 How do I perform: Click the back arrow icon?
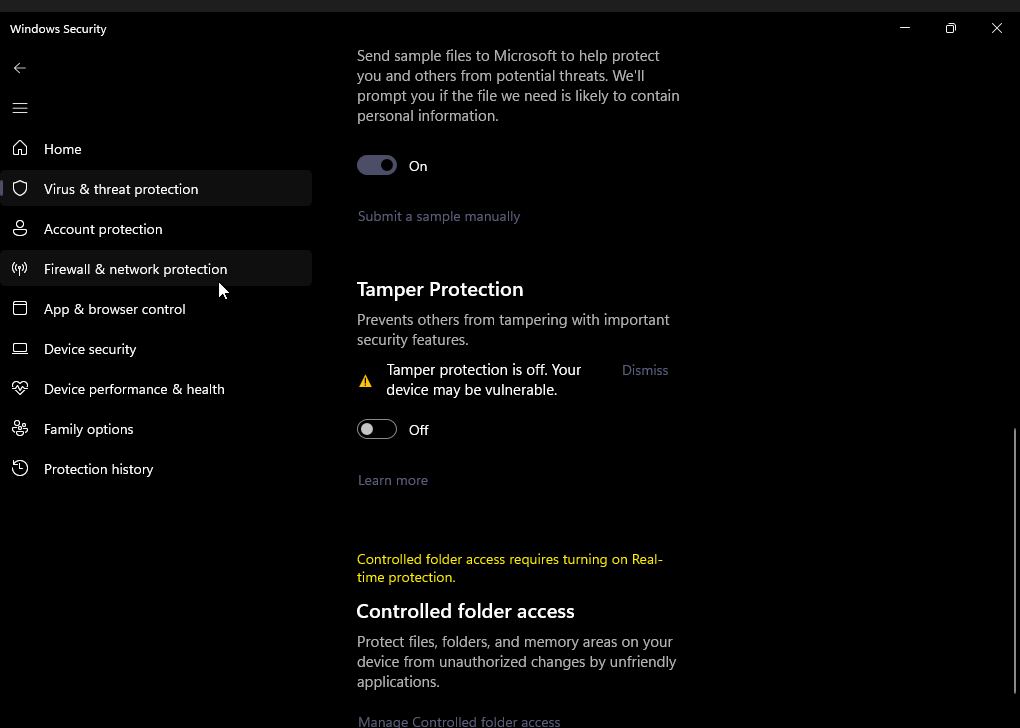(20, 68)
